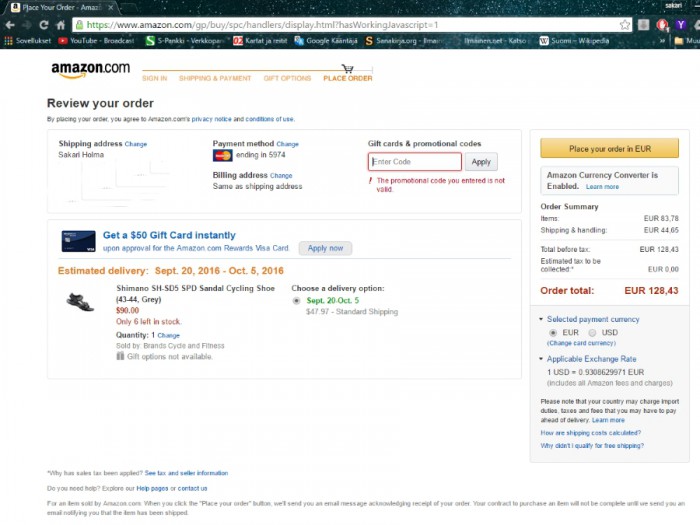
Task: Open Why didn't I qualify for free shipping
Action: 592,446
